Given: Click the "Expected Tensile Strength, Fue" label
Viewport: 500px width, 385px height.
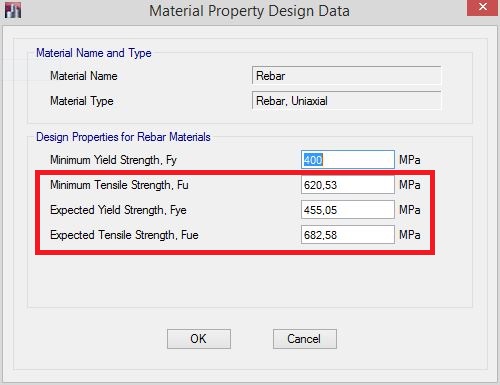Looking at the screenshot, I should point(124,235).
